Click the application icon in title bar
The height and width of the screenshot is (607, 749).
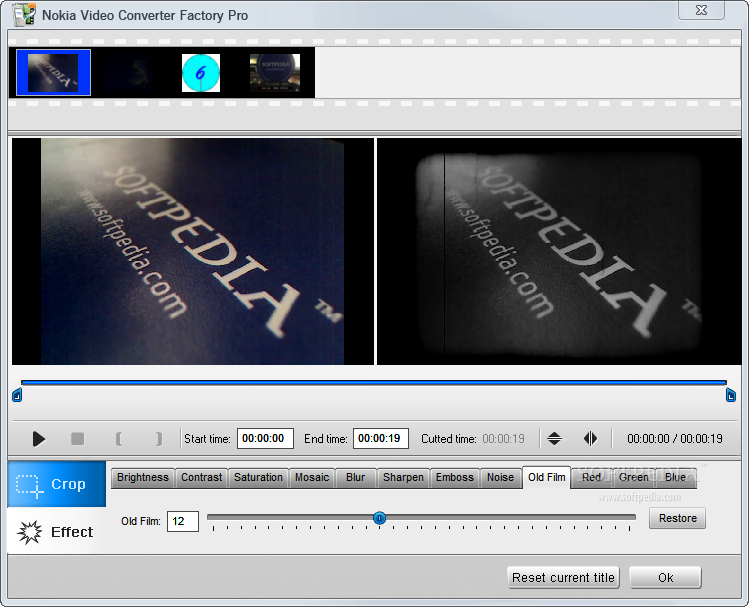(x=24, y=15)
